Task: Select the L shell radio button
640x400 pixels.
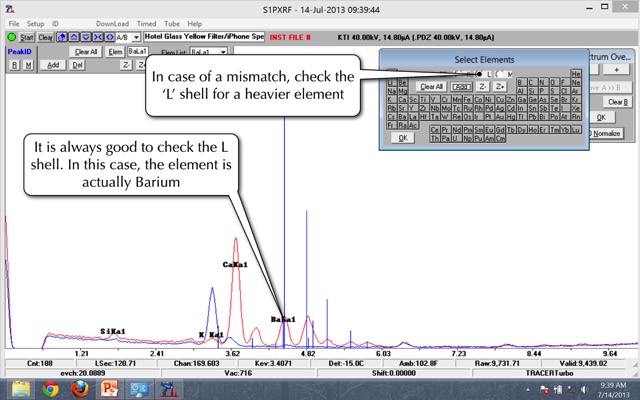Action: (x=480, y=74)
